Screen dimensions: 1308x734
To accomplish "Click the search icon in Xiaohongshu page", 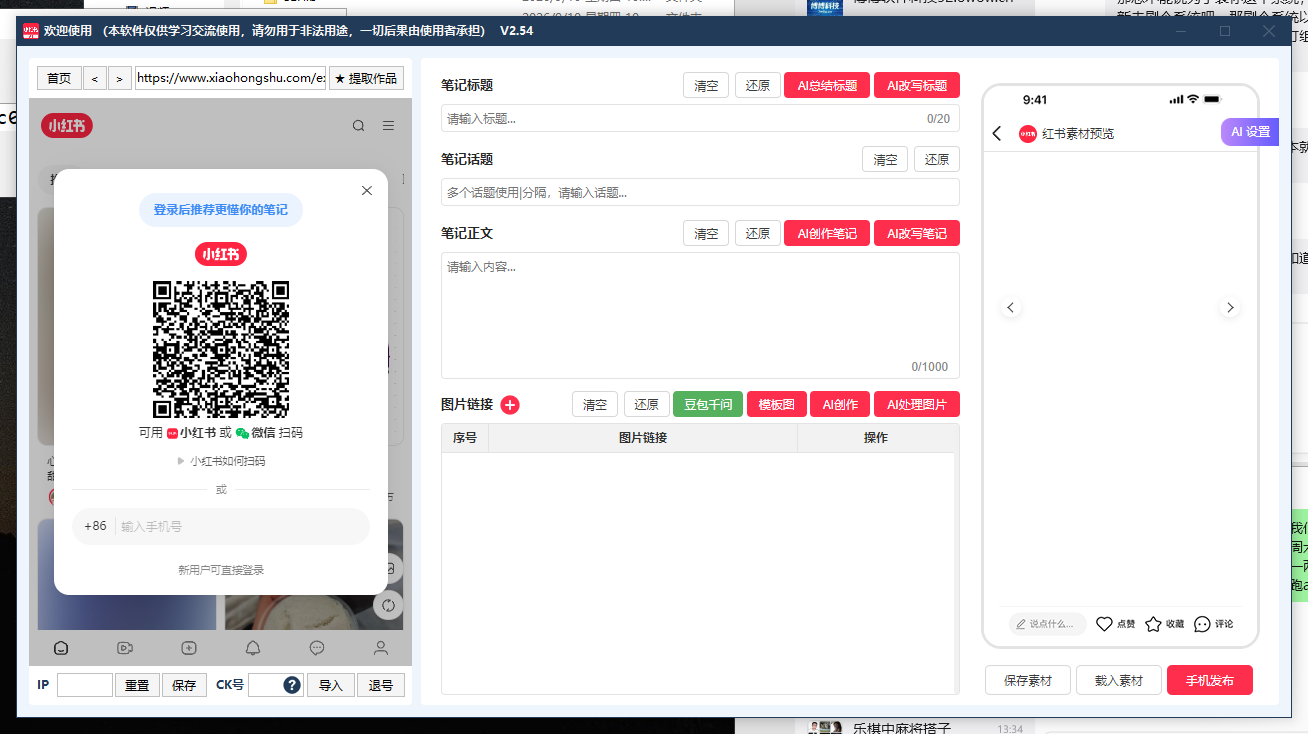I will click(x=358, y=126).
